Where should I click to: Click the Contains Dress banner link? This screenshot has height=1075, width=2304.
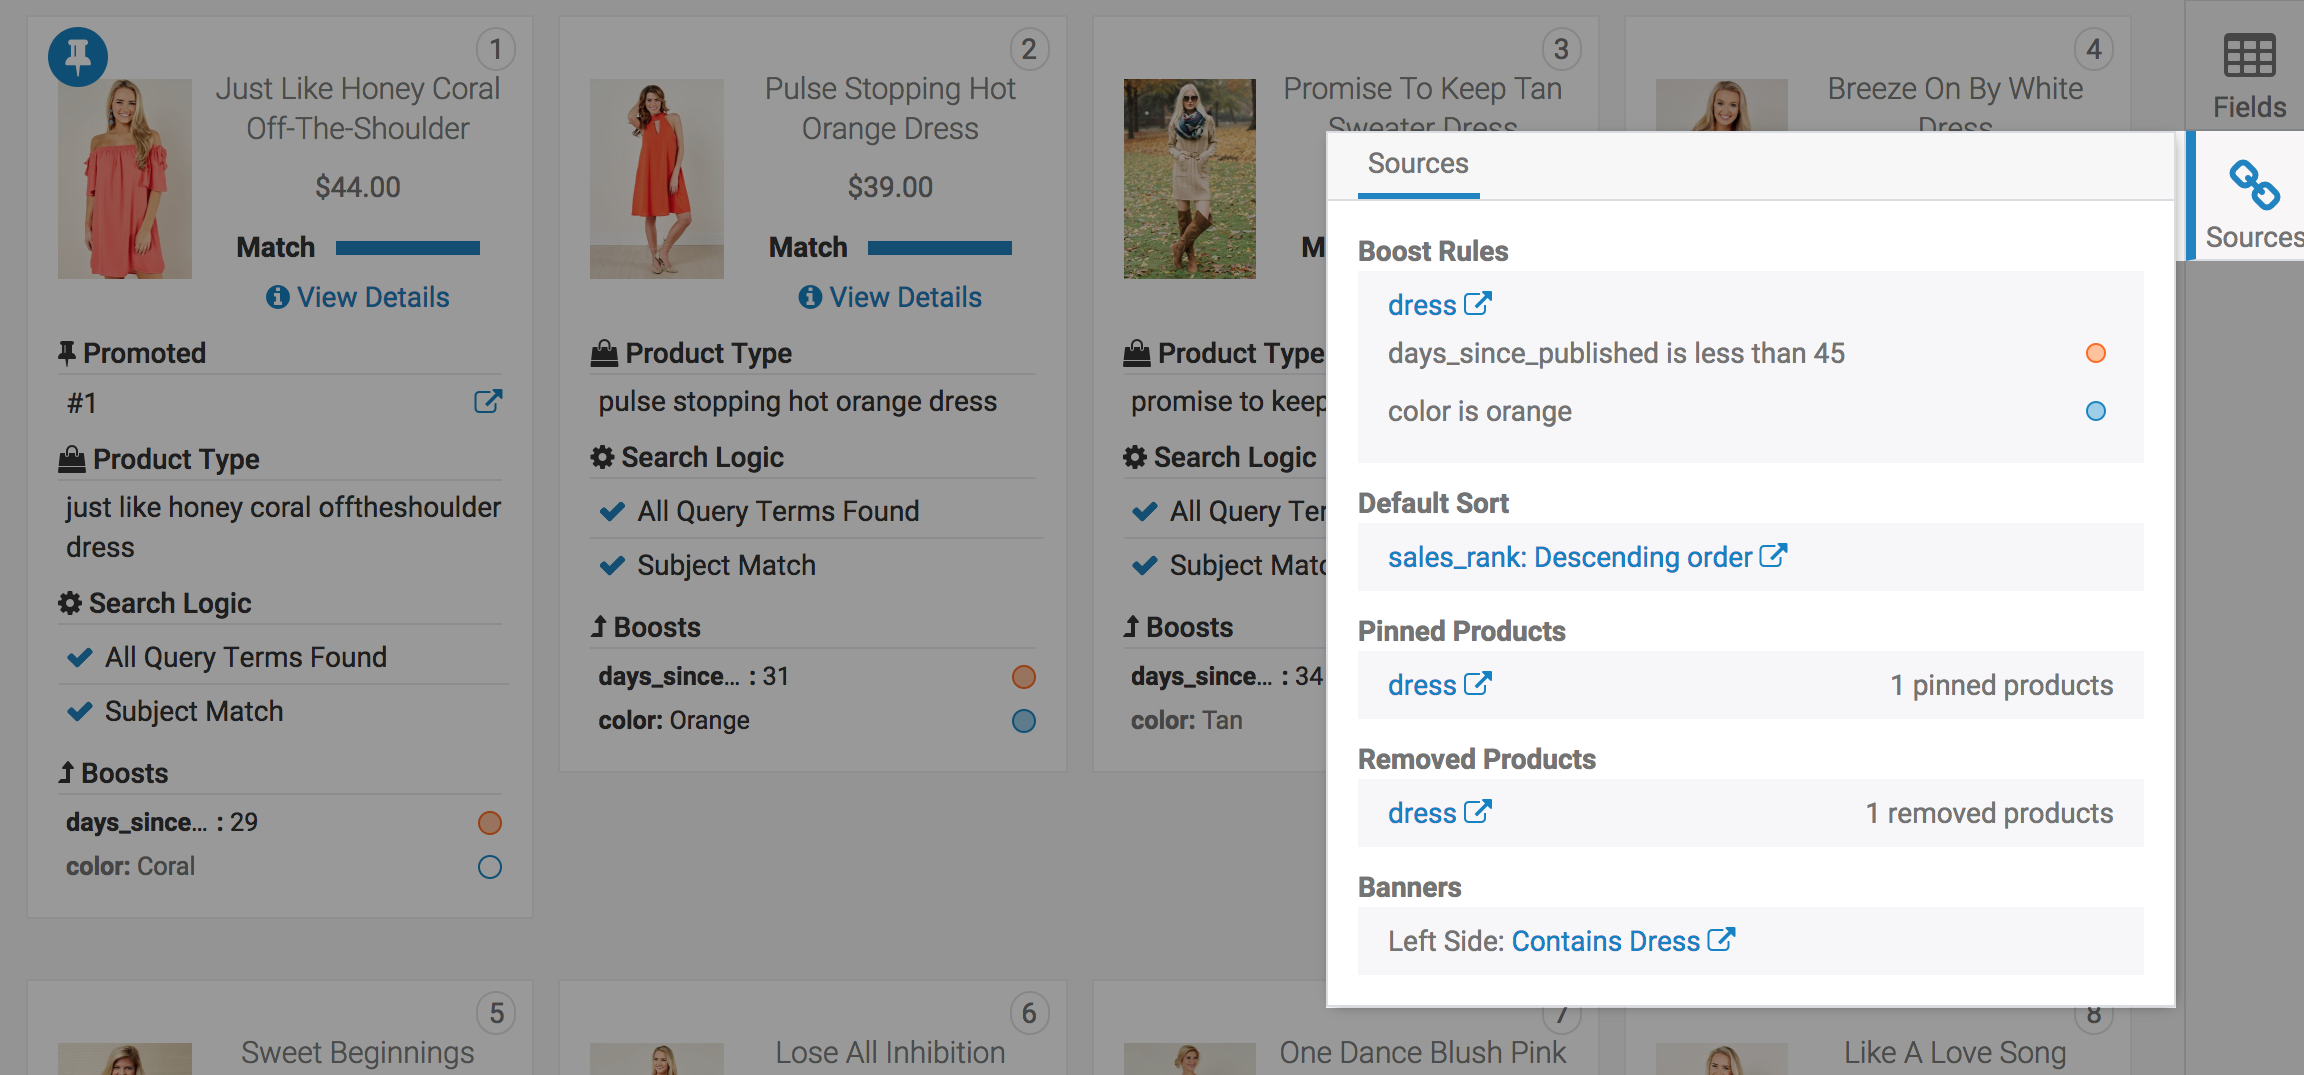(1605, 941)
